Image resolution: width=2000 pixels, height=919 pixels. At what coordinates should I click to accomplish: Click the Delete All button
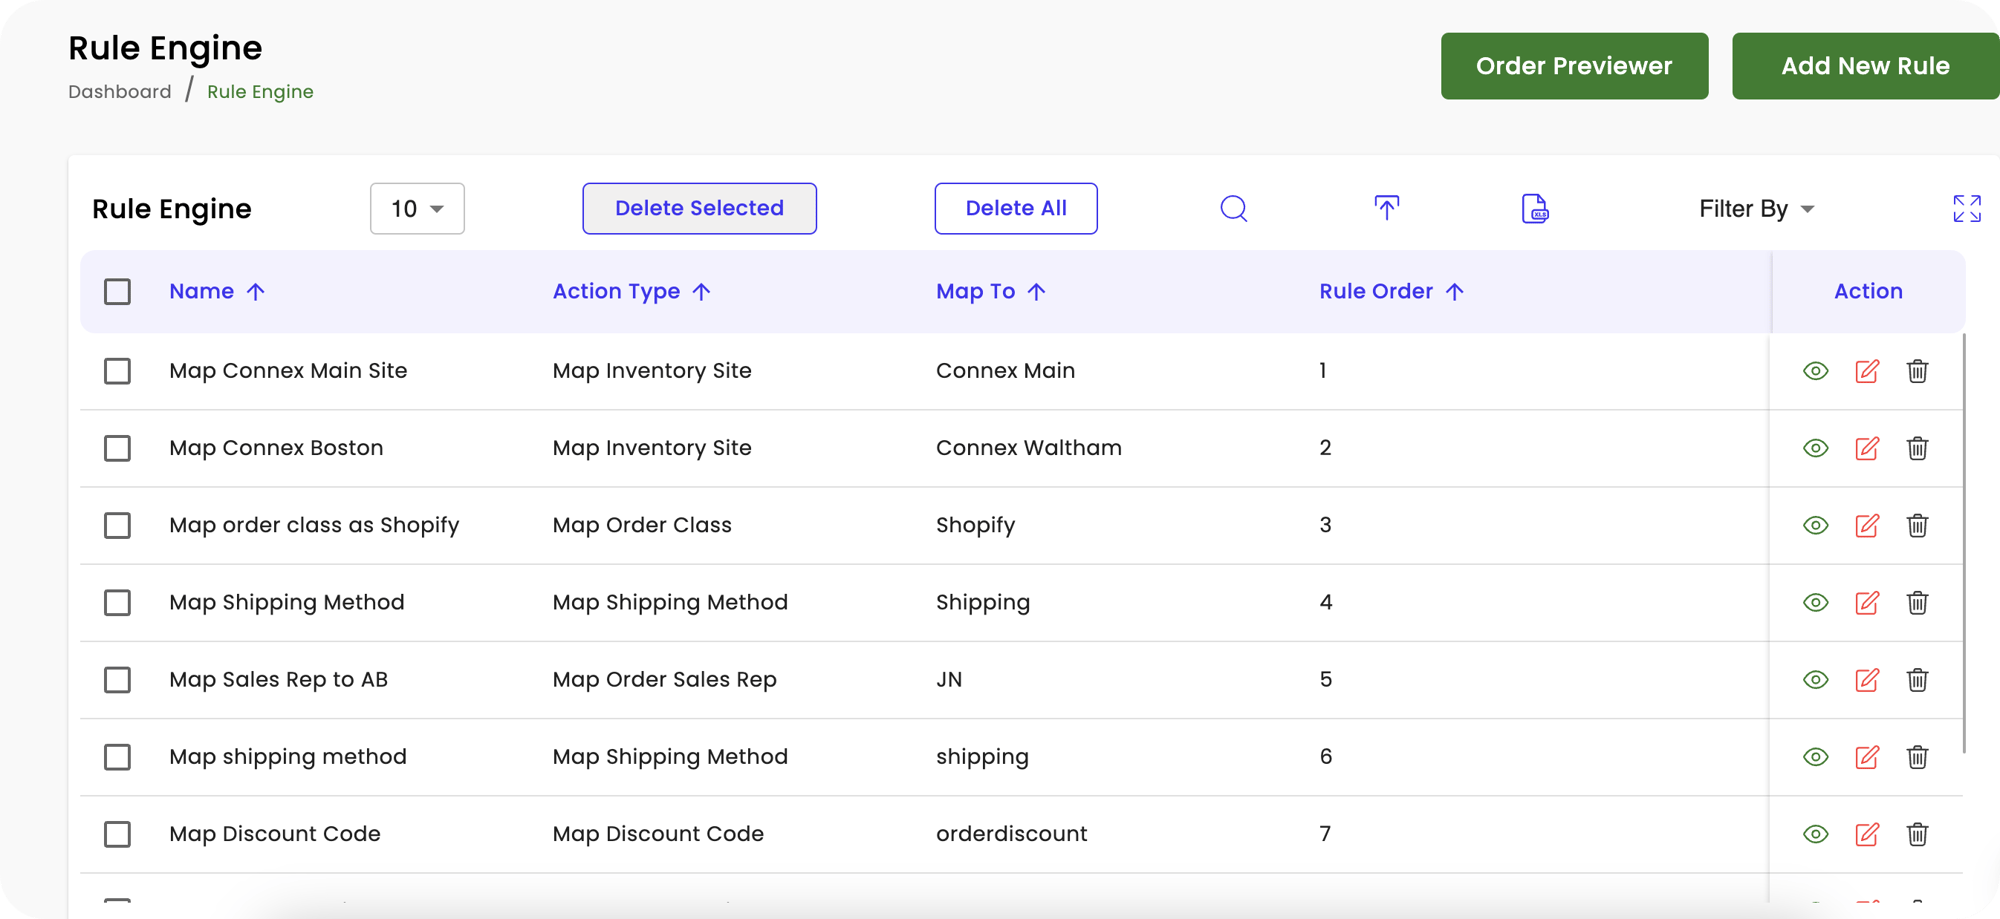point(1016,208)
